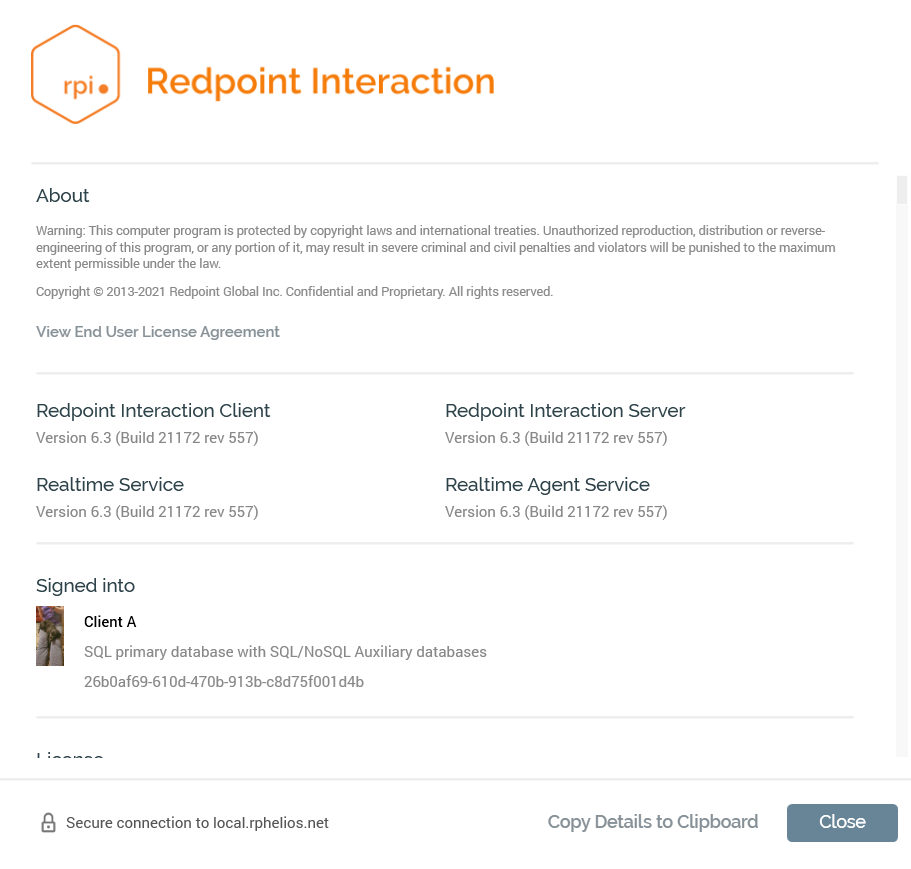911x869 pixels.
Task: Click the About section heading
Action: (62, 195)
